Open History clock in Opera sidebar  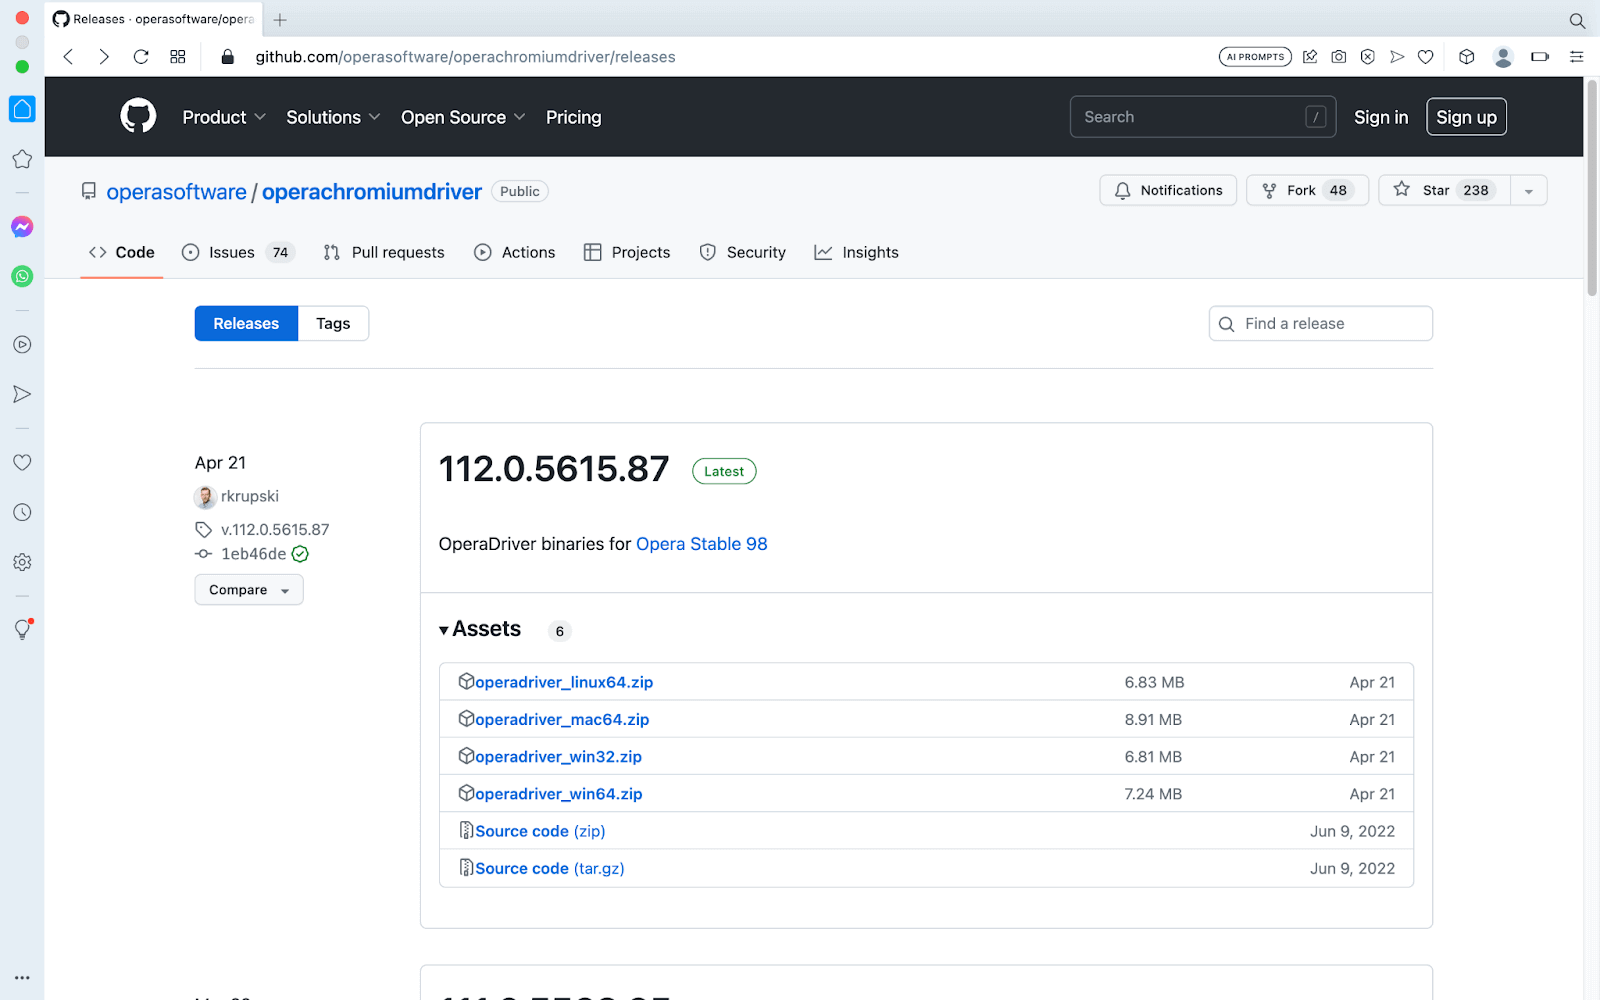click(x=22, y=512)
